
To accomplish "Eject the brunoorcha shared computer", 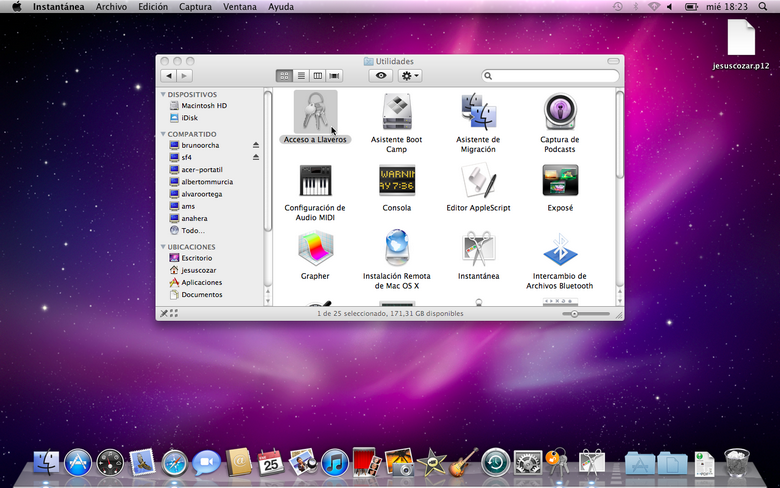I will point(256,145).
